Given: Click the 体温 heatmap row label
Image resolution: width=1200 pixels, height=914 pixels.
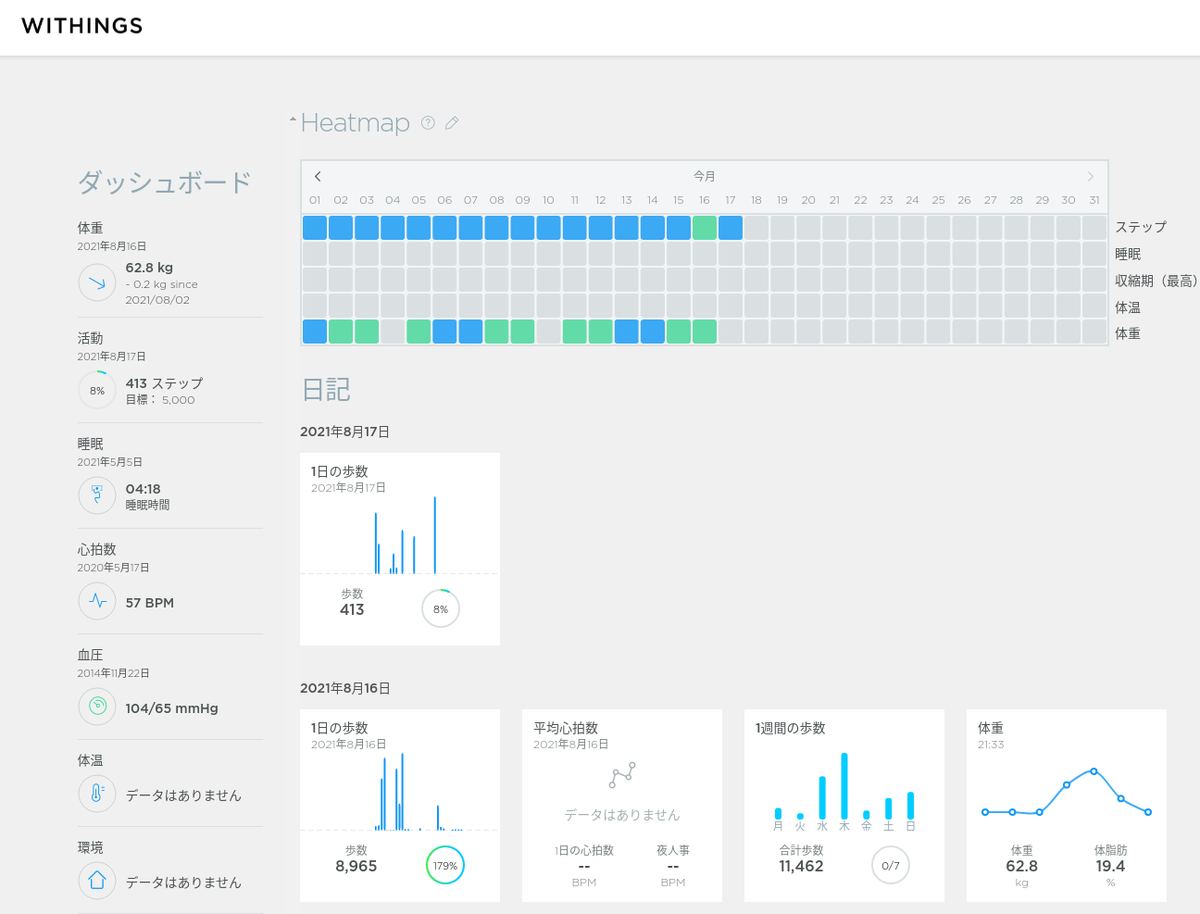Looking at the screenshot, I should 1128,307.
